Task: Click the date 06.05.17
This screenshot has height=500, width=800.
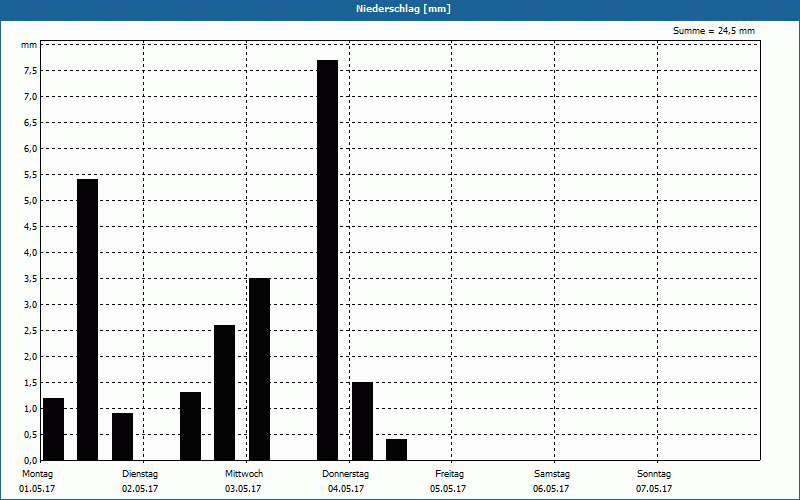Action: [x=551, y=489]
